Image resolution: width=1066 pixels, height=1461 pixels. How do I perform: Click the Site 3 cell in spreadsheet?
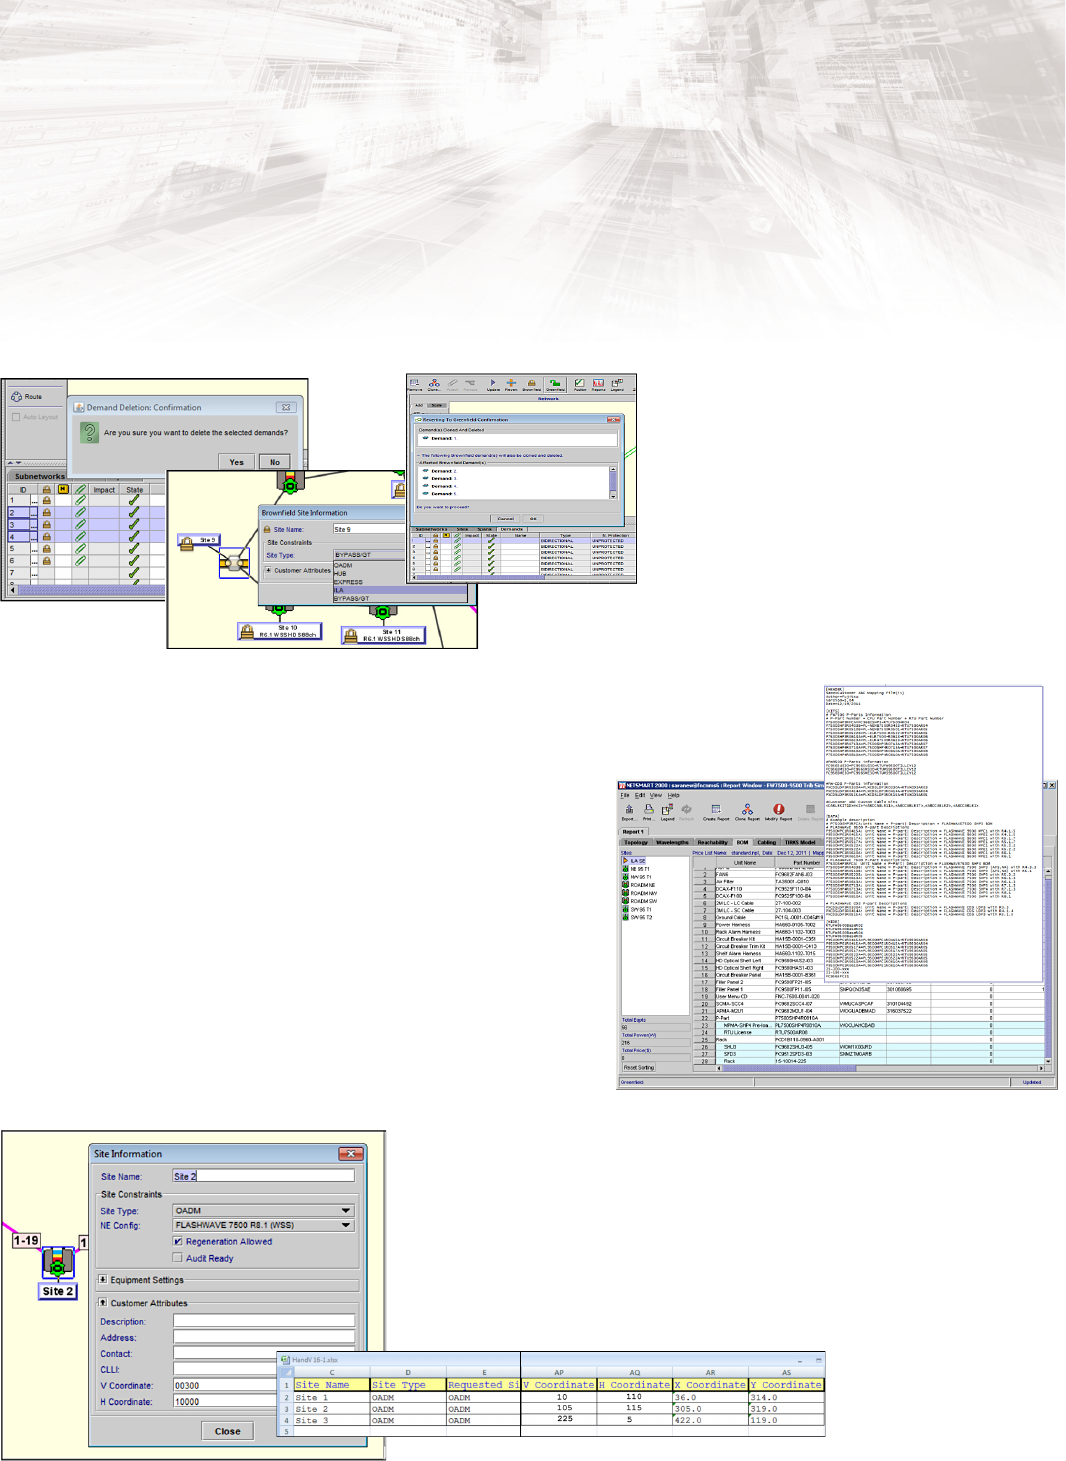331,1420
